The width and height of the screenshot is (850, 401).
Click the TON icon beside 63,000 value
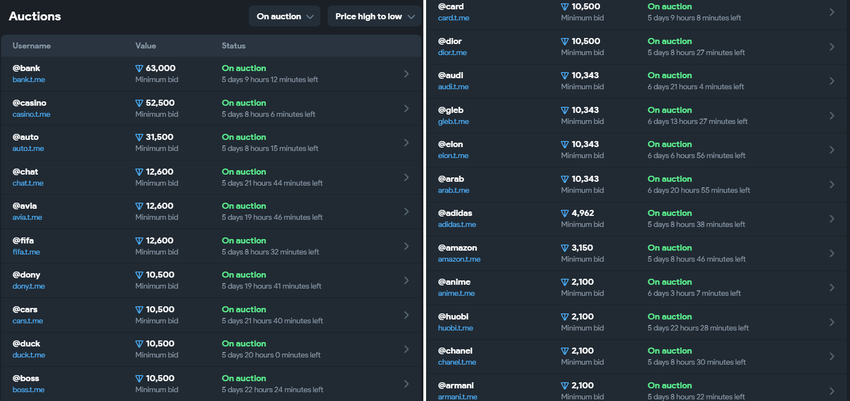click(139, 68)
